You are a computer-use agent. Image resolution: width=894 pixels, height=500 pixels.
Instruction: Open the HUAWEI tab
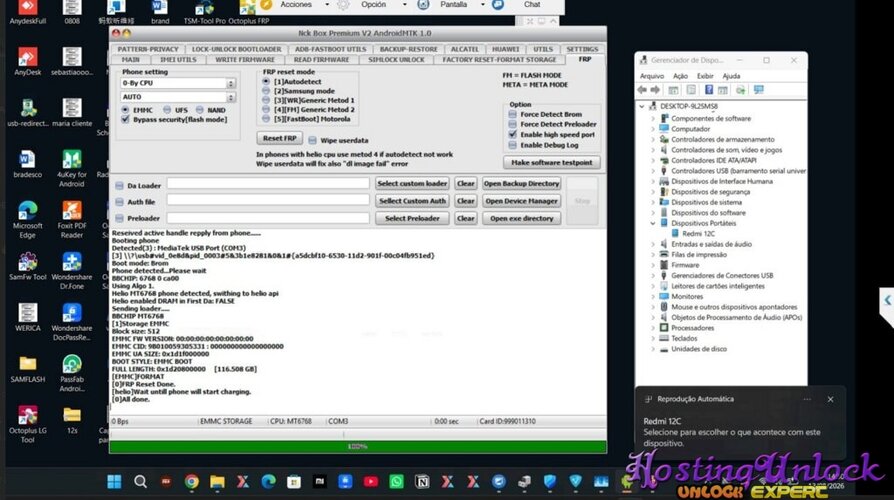click(x=505, y=49)
